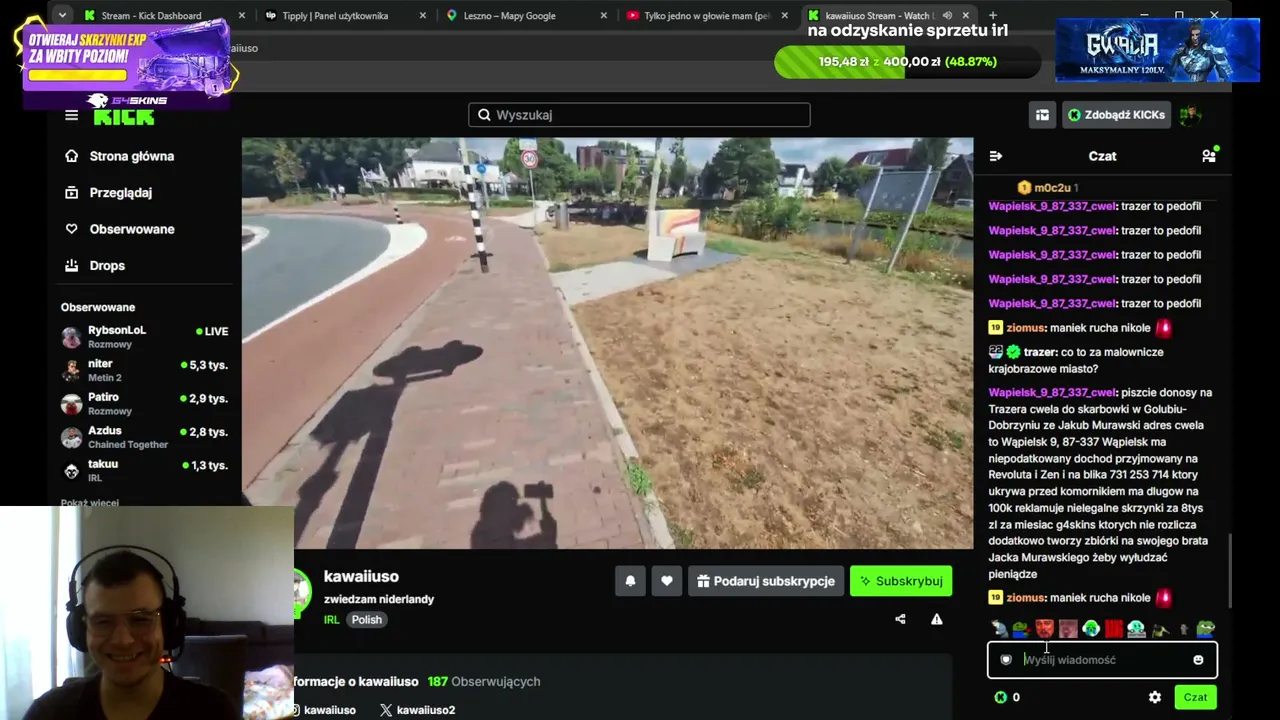The height and width of the screenshot is (720, 1280).
Task: Click the Kick logo
Action: pos(124,116)
